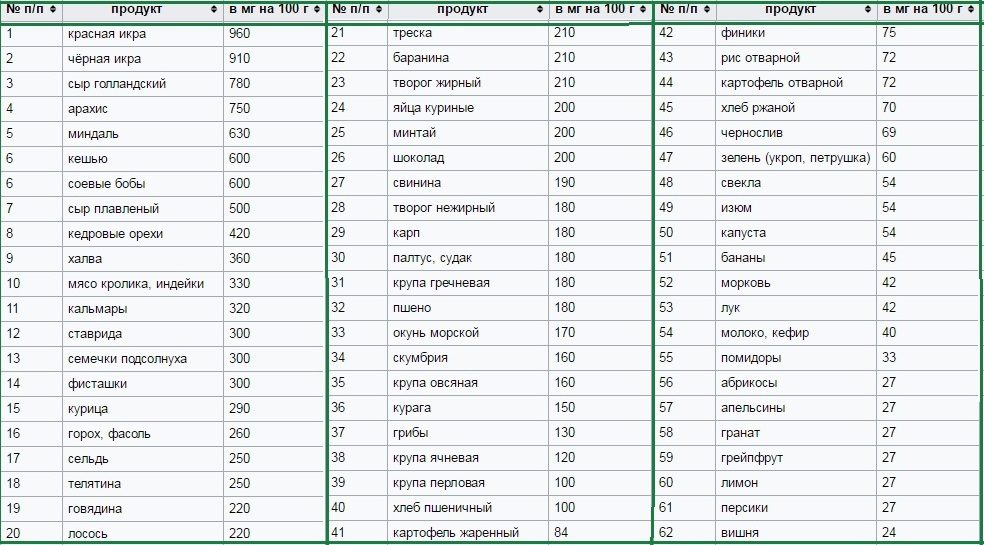The width and height of the screenshot is (984, 545).
Task: Select мясо кролика, индейки cell
Action: pos(143,284)
